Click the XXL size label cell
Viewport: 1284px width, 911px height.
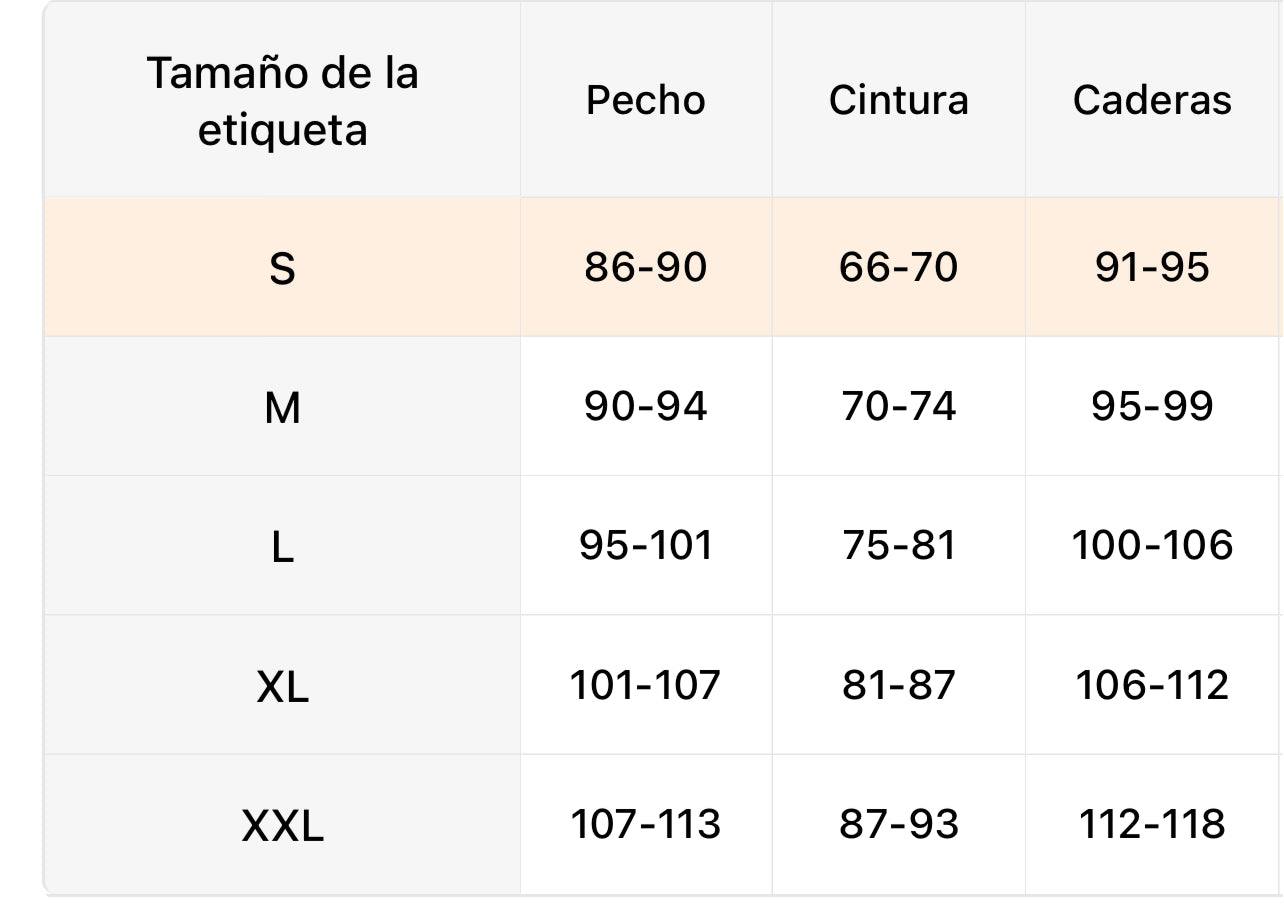point(282,826)
